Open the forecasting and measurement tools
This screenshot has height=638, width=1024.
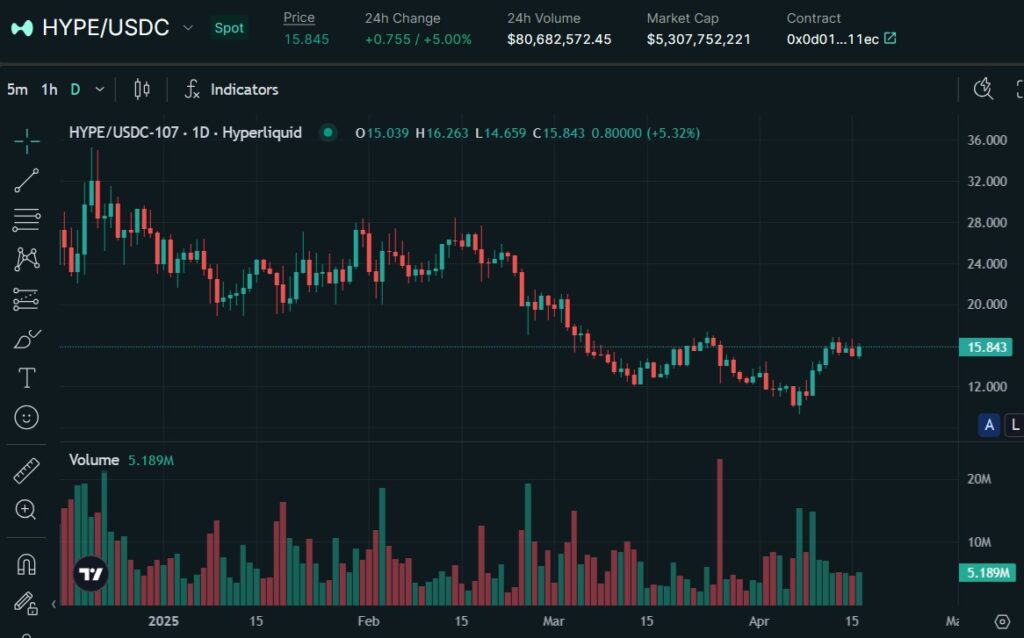[x=27, y=299]
